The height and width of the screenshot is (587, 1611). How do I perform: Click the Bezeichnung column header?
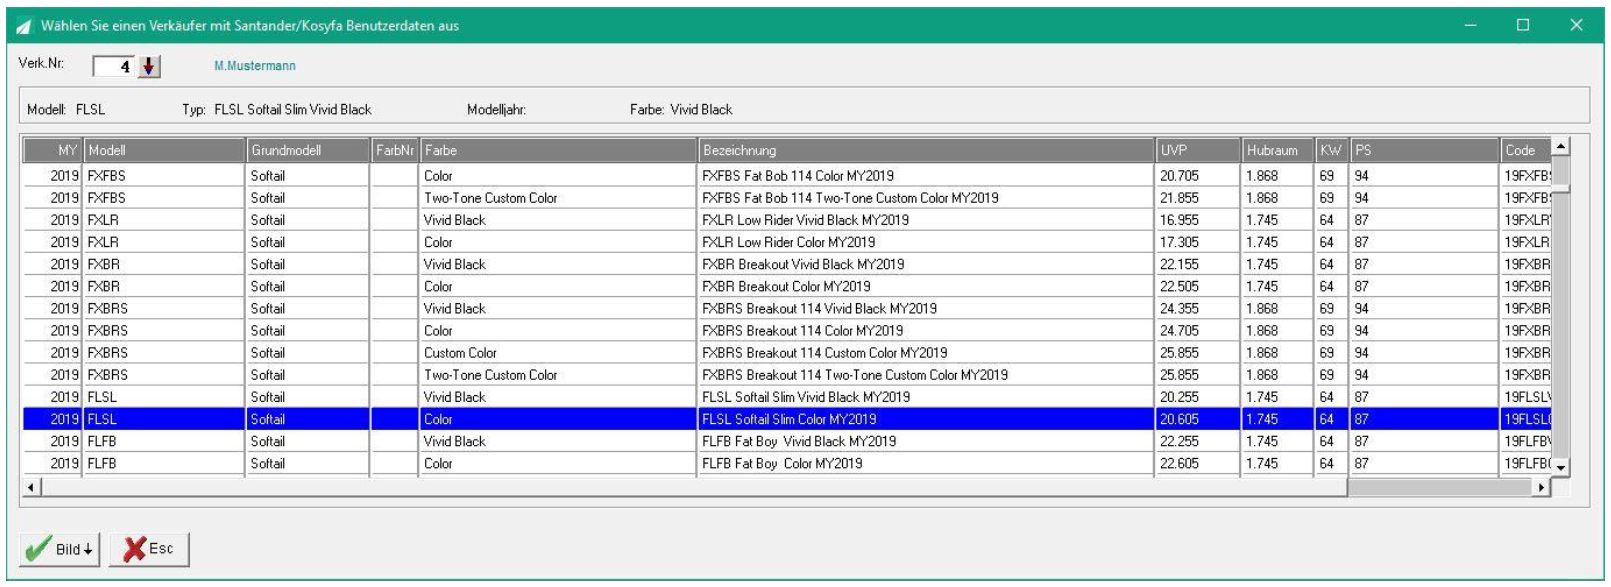click(927, 150)
